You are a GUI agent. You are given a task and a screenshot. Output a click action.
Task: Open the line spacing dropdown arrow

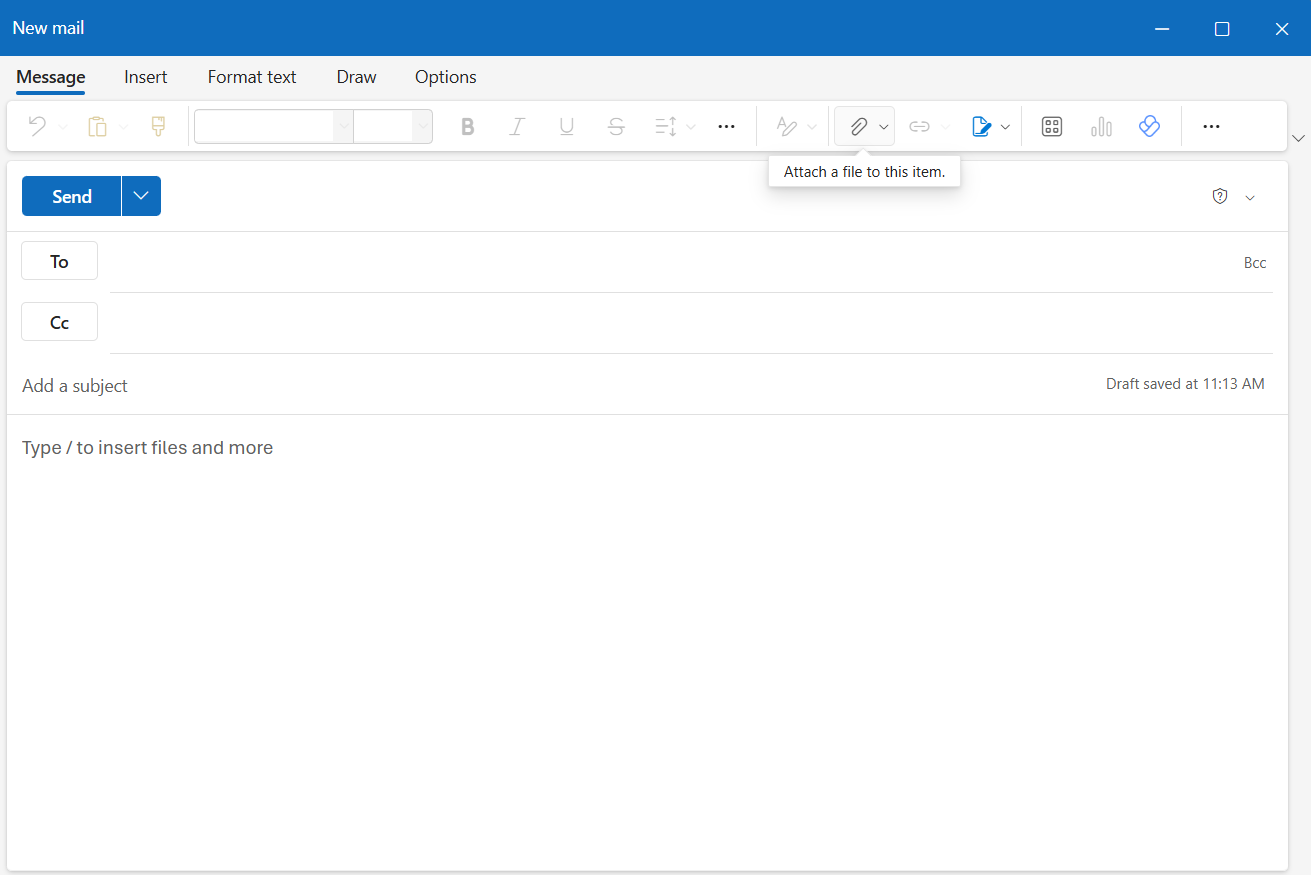pos(690,126)
